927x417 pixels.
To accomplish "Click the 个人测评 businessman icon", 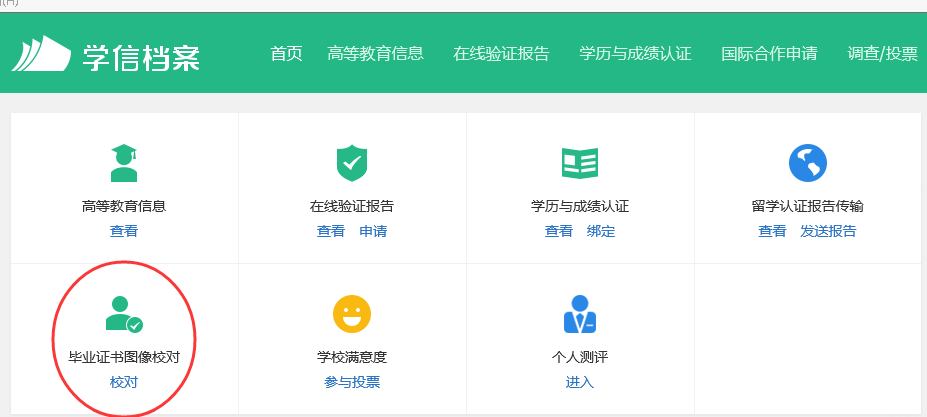I will click(580, 314).
